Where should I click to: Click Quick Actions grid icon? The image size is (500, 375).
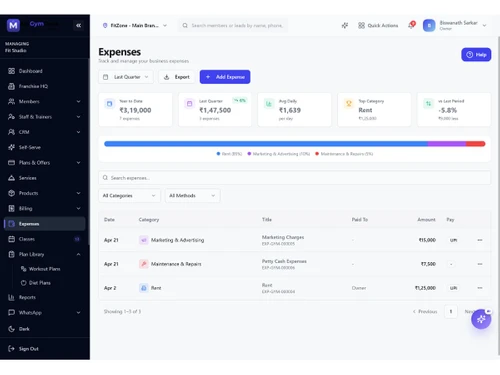(361, 25)
